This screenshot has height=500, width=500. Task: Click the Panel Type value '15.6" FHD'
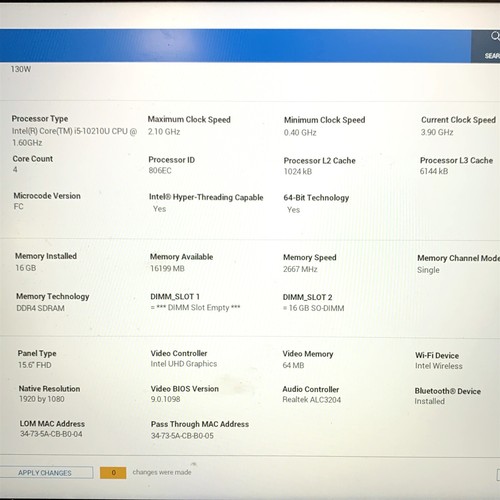coord(35,365)
